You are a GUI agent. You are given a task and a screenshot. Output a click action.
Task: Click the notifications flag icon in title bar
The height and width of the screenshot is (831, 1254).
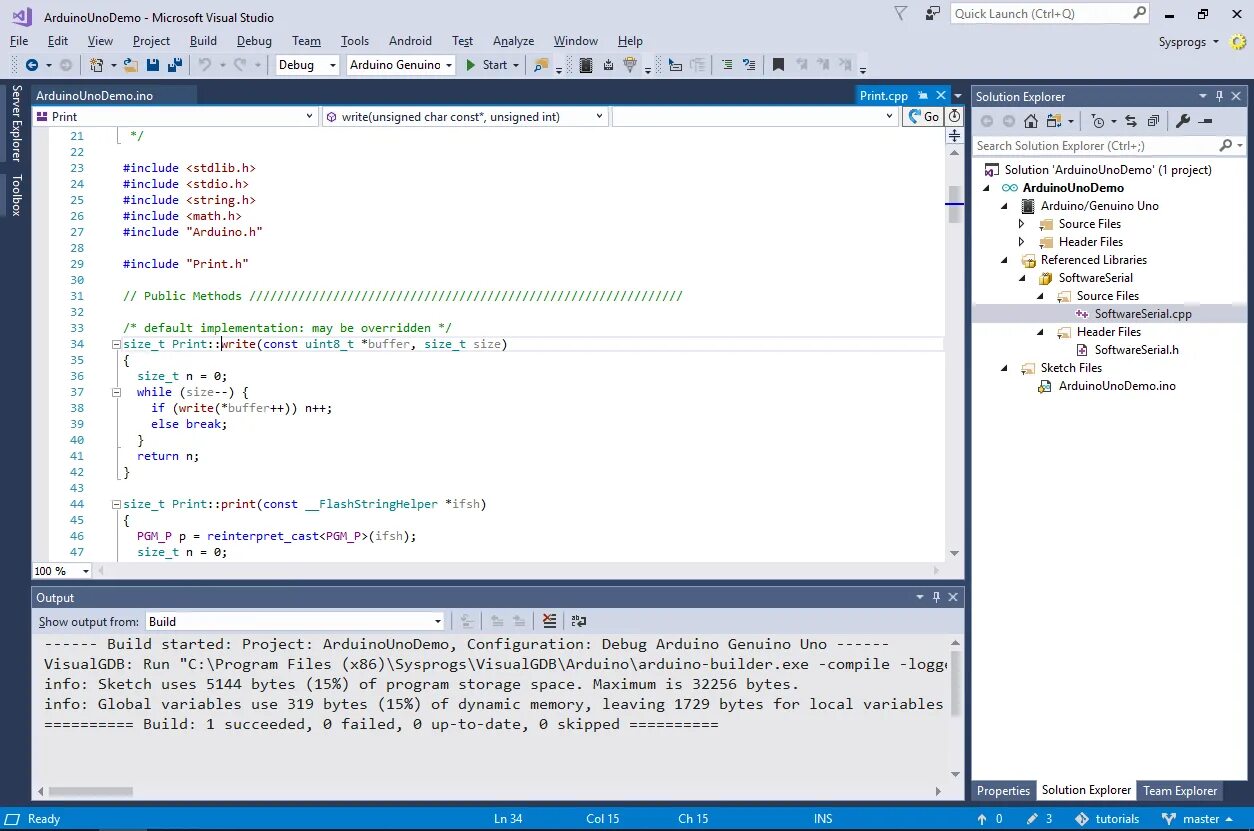901,14
